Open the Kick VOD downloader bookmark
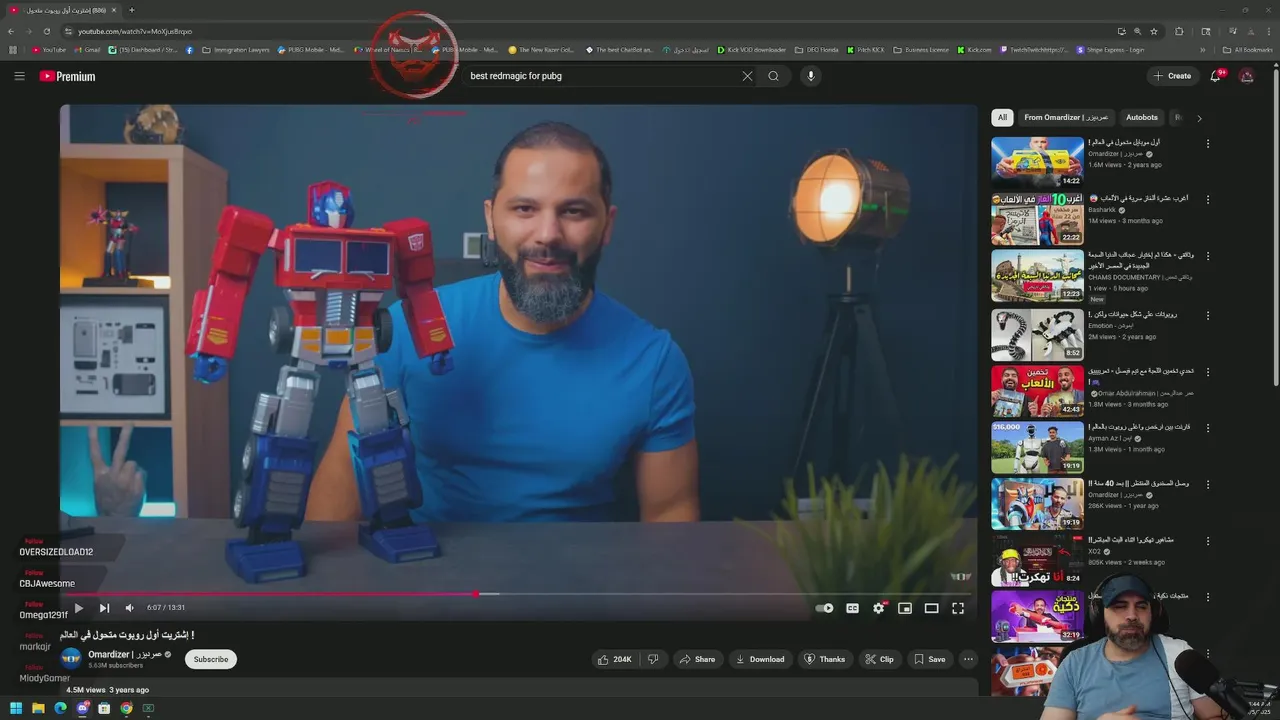The image size is (1280, 720). click(x=751, y=50)
